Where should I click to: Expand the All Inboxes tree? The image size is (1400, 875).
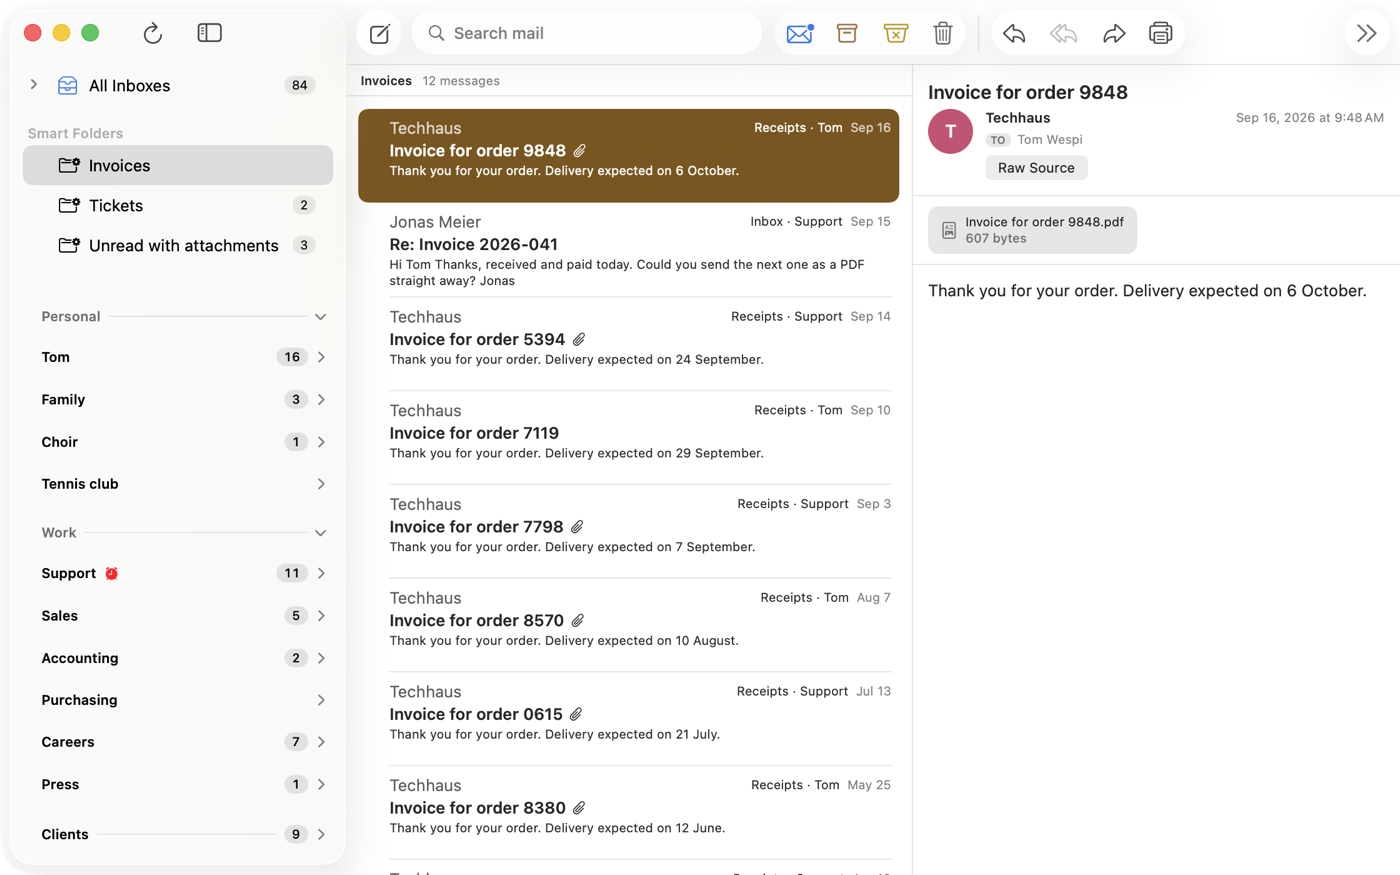[x=34, y=85]
